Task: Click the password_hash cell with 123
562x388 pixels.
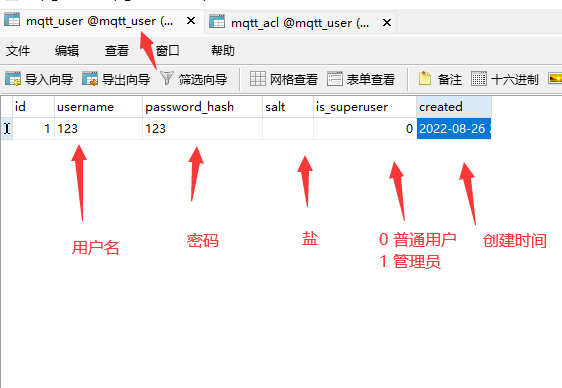Action: [x=203, y=129]
